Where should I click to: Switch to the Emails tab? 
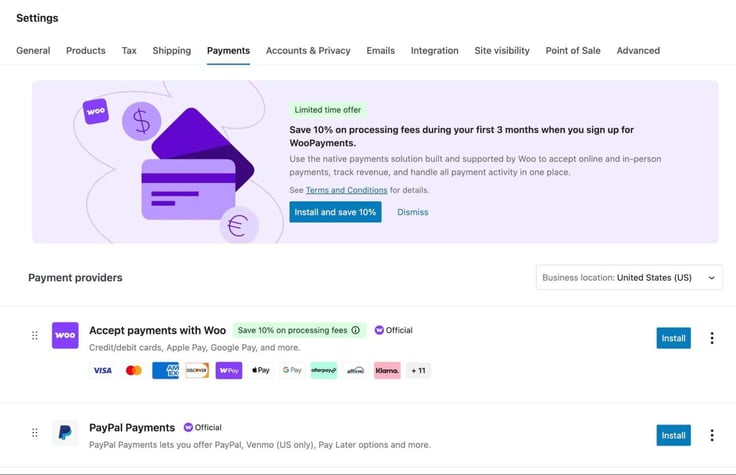tap(380, 51)
